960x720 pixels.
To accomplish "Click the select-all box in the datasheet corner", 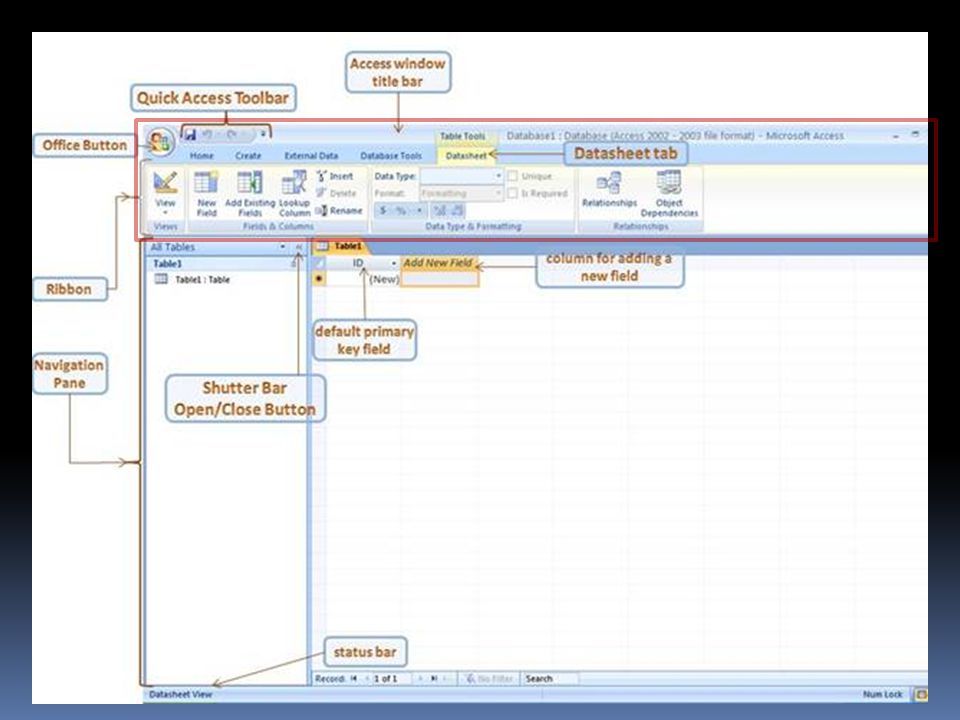I will coord(320,263).
